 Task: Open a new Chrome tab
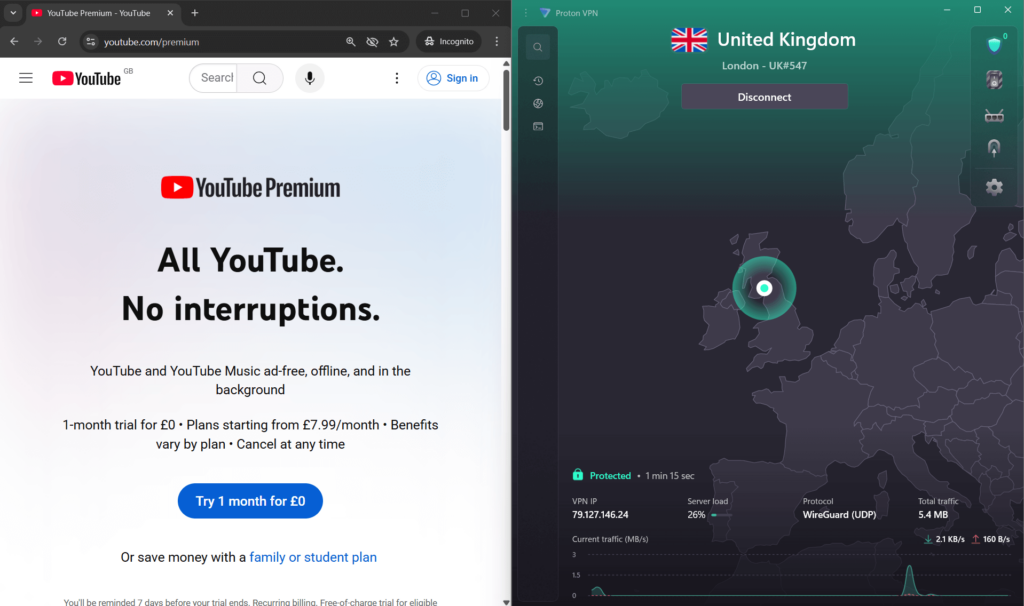coord(195,13)
